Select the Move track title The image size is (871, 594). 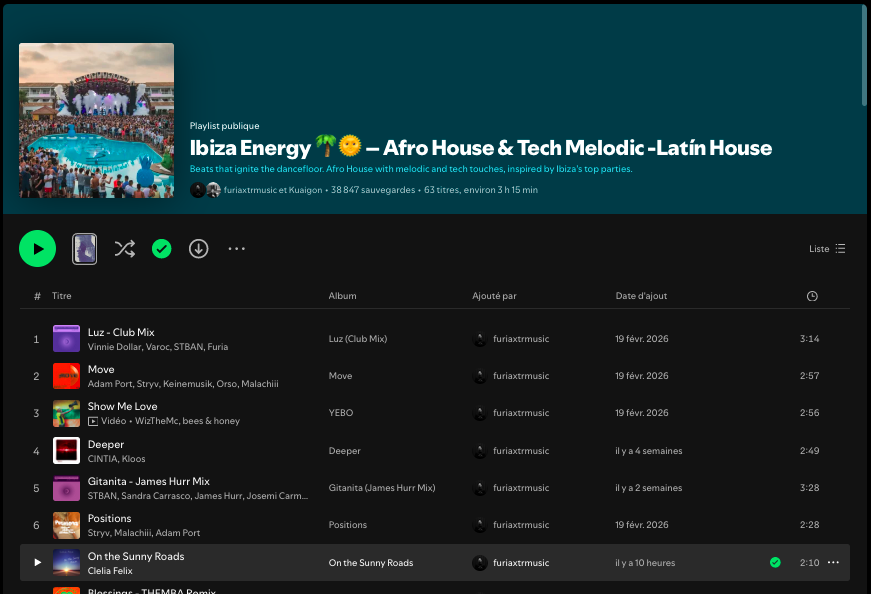(101, 370)
